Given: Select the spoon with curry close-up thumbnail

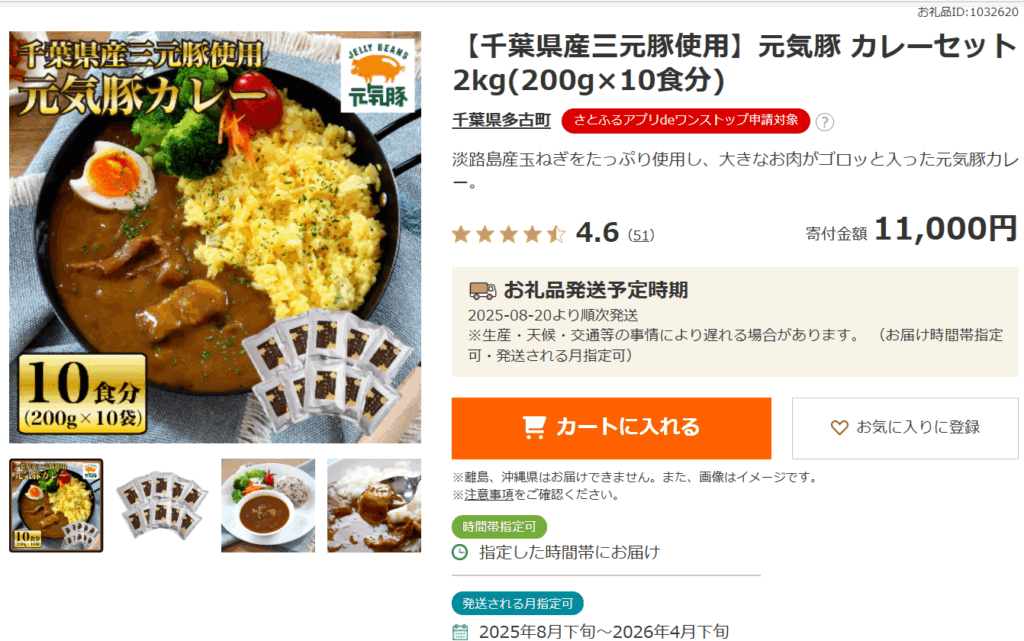Looking at the screenshot, I should pyautogui.click(x=374, y=505).
